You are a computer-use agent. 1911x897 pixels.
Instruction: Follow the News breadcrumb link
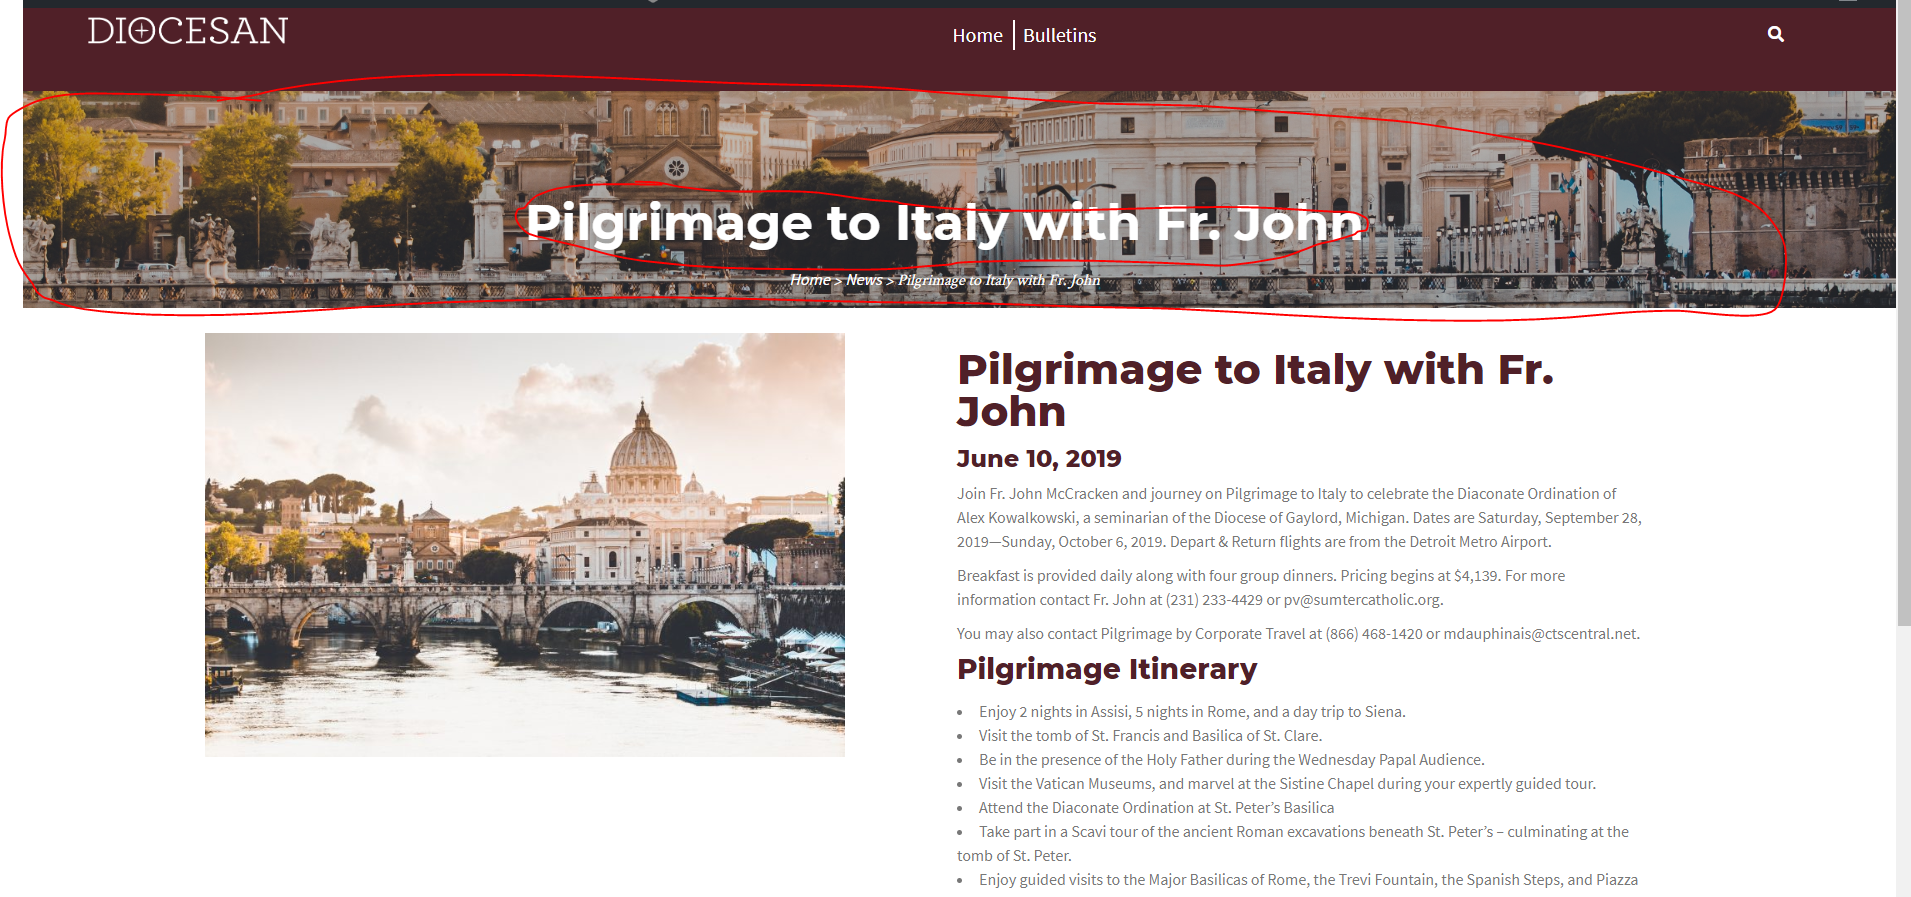[x=864, y=280]
